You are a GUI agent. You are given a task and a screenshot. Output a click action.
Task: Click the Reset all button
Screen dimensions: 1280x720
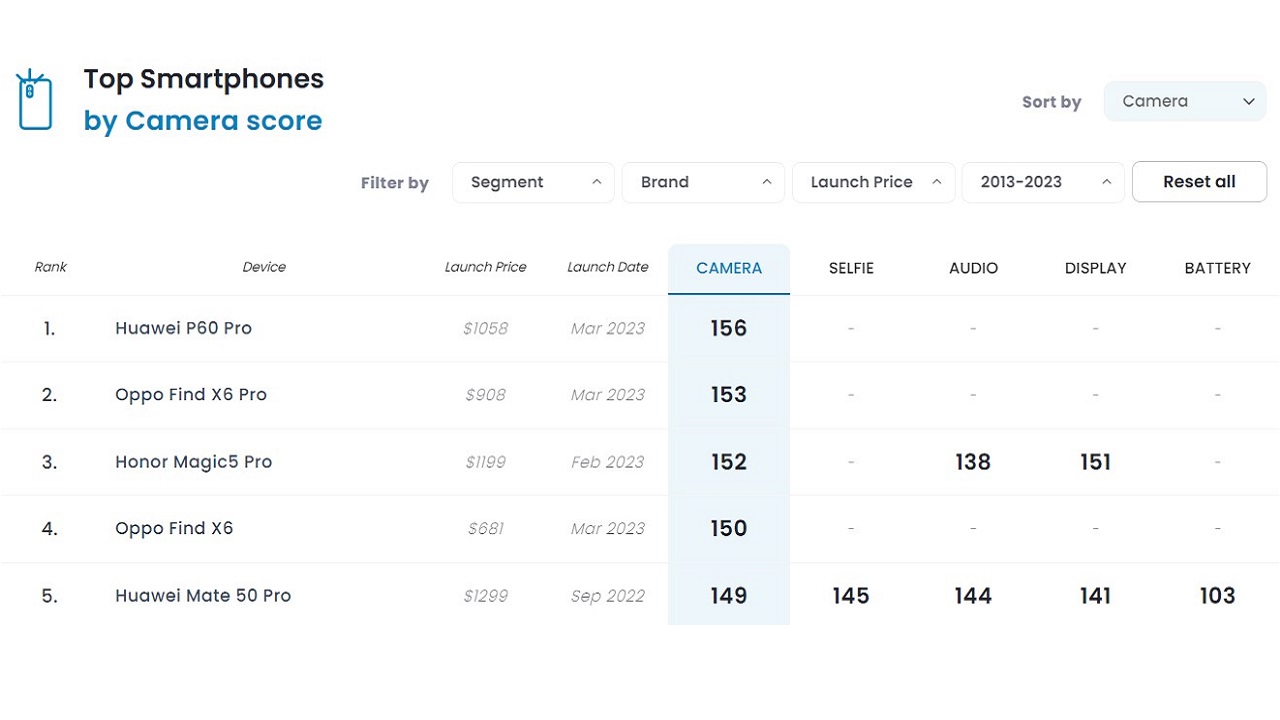1199,182
